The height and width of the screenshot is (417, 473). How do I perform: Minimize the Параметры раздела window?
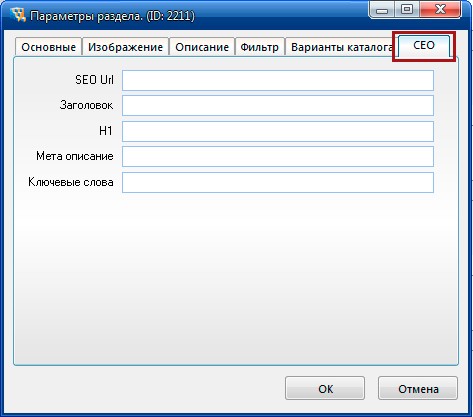pos(382,10)
